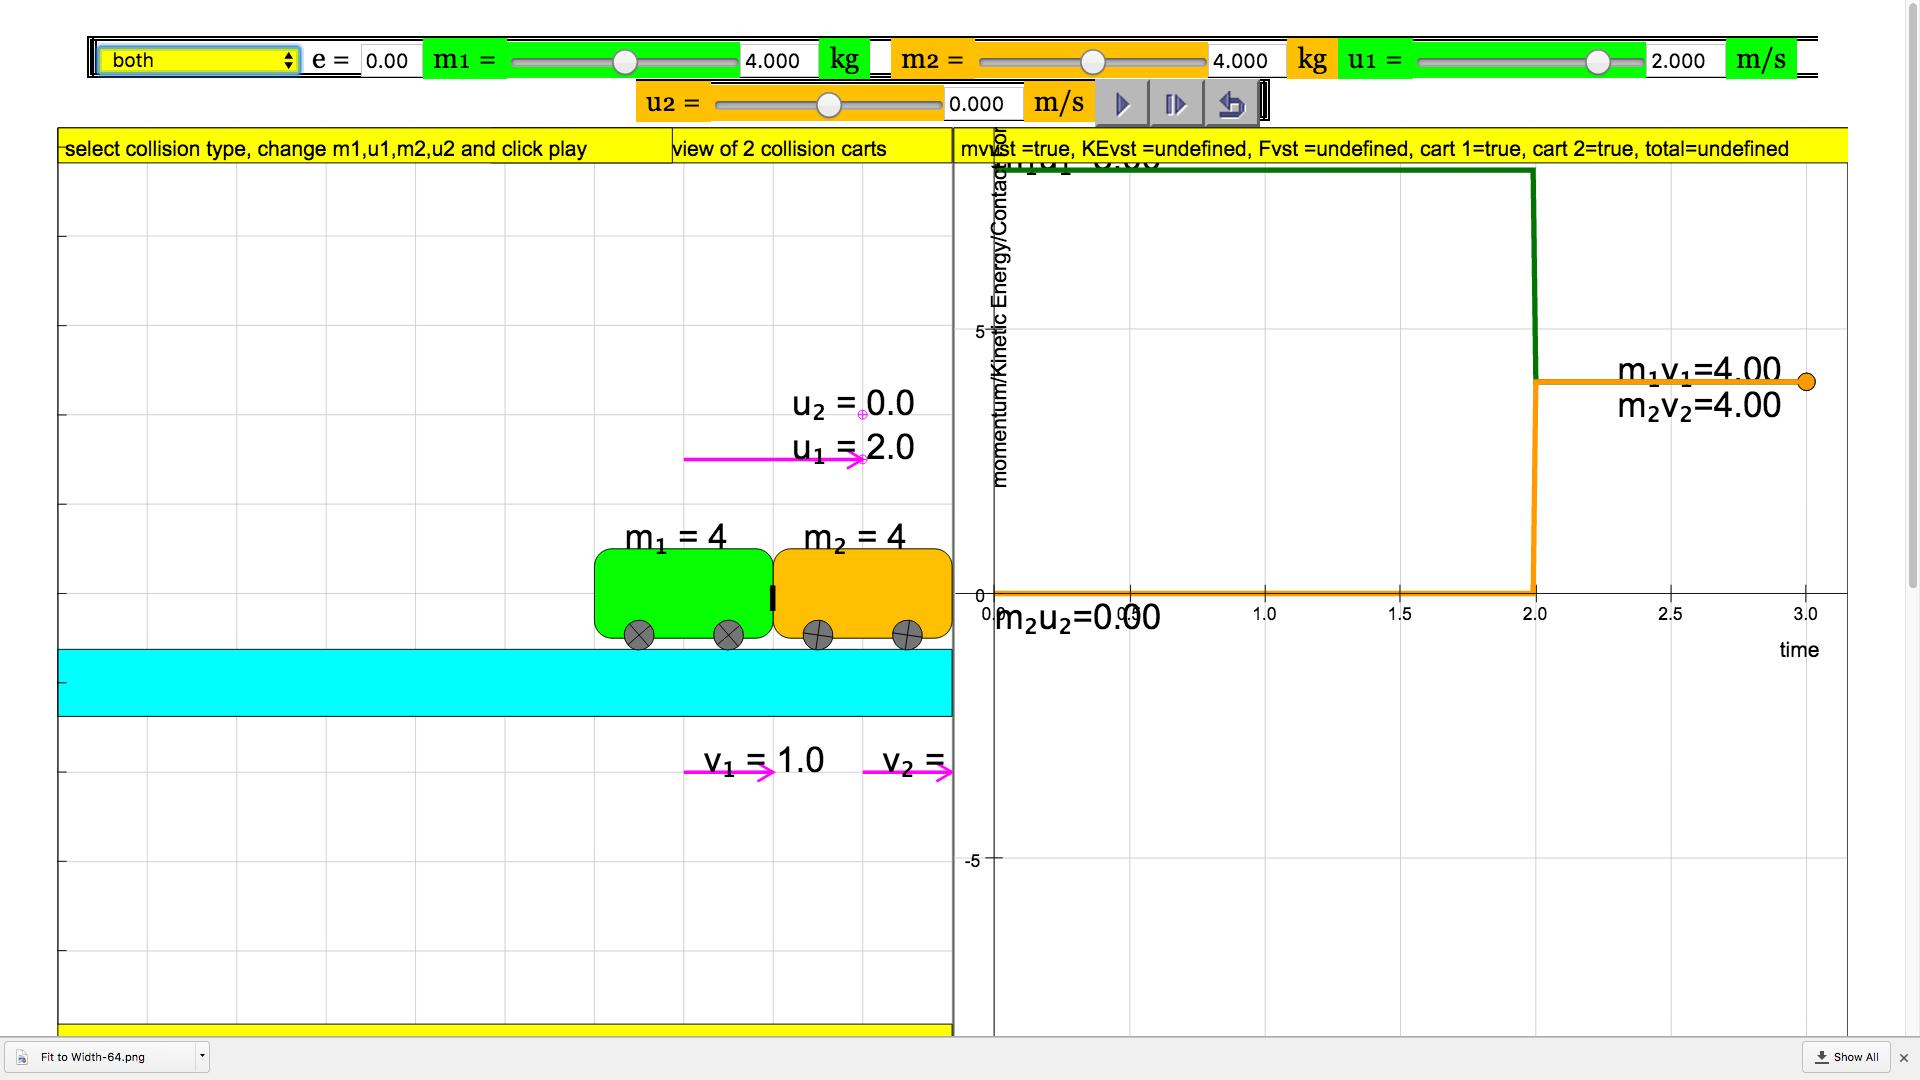Click the 'm₂ = 4' label above orange cart
Screen dimensions: 1920x1080
pyautogui.click(x=854, y=538)
